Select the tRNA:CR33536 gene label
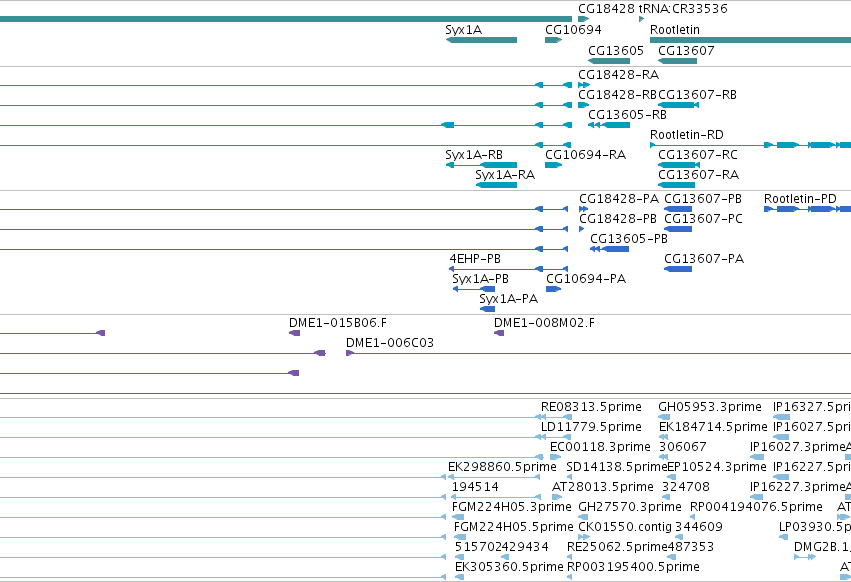Viewport: 851px width, 582px height. (683, 9)
